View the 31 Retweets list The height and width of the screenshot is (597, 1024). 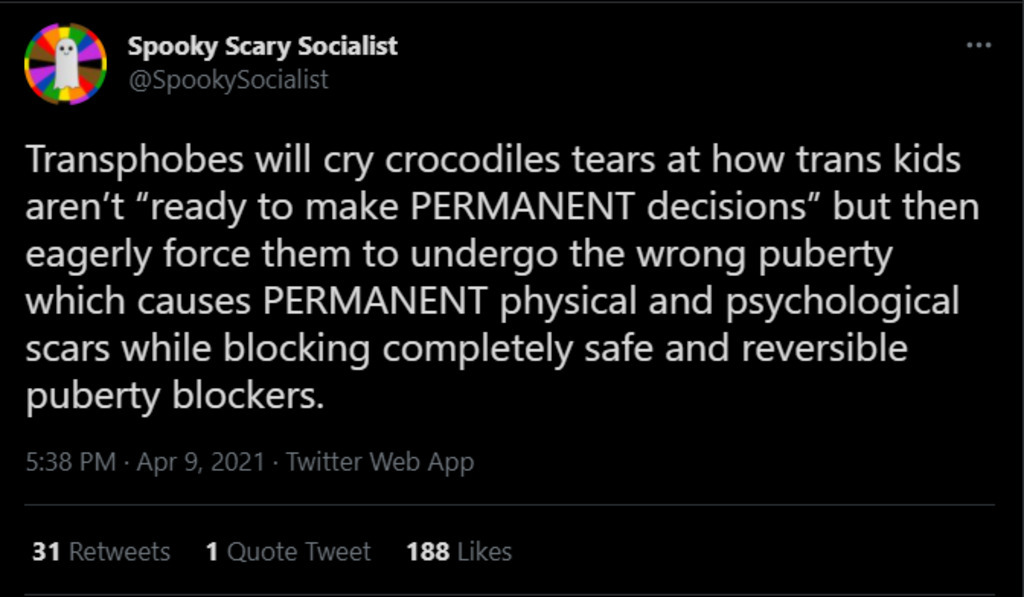[101, 551]
